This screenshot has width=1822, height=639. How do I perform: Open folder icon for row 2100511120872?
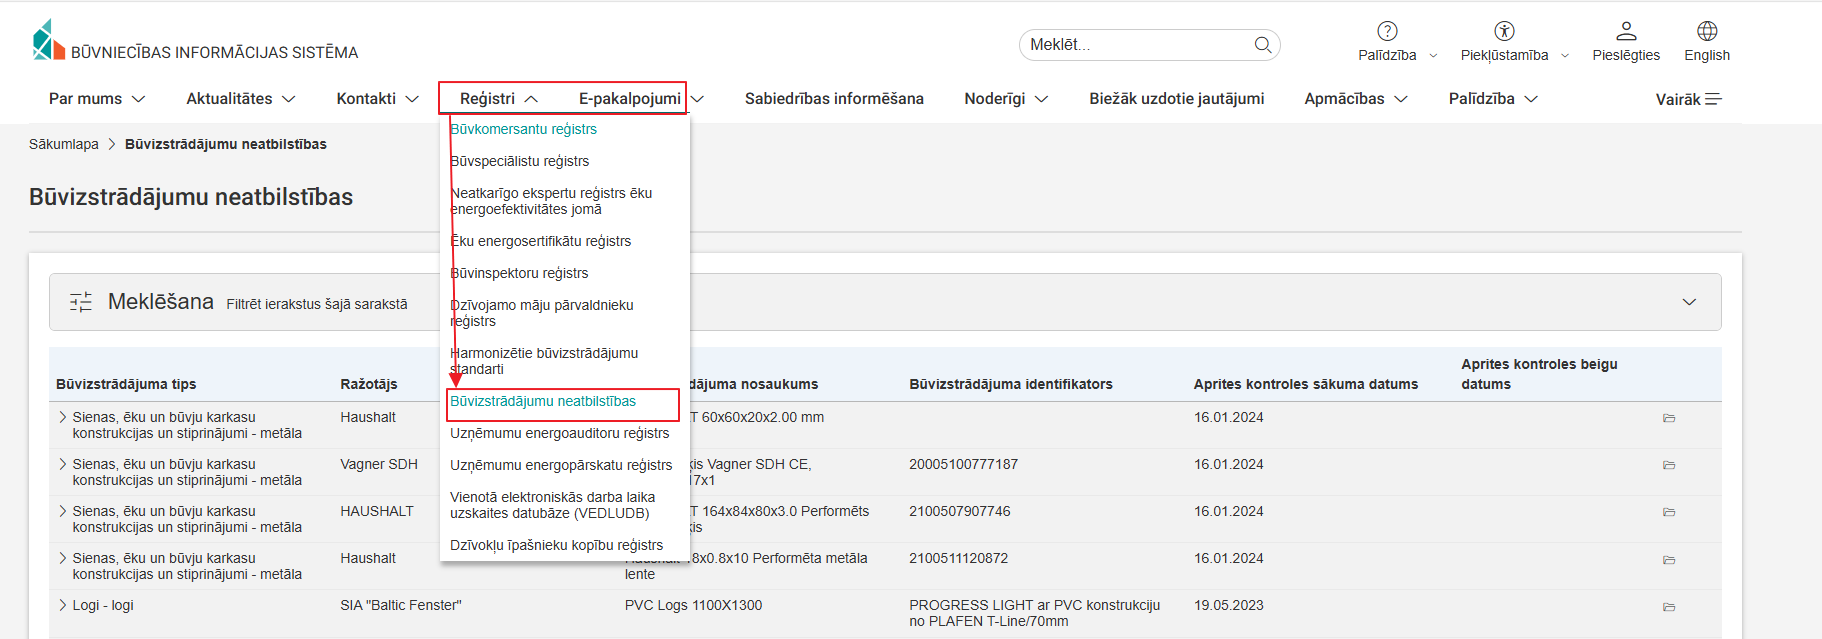click(1669, 560)
